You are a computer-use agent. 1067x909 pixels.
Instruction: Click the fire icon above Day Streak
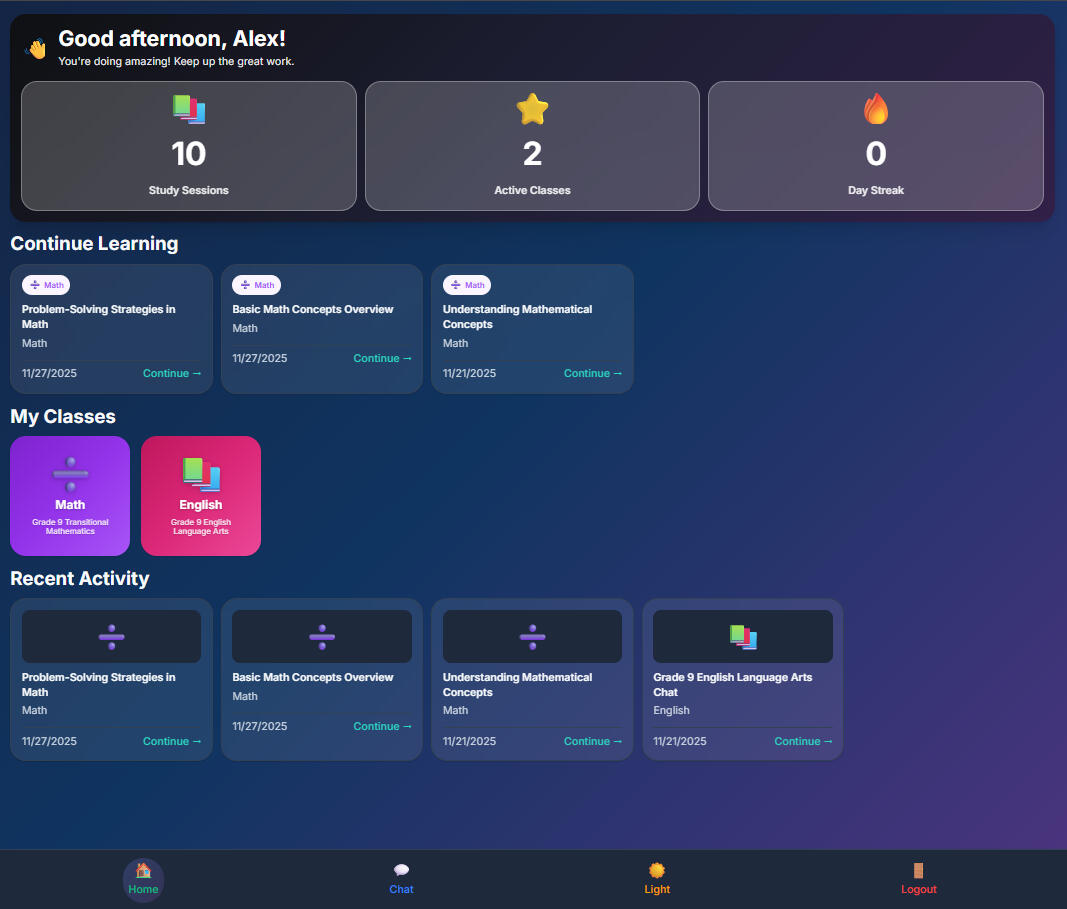pyautogui.click(x=875, y=109)
